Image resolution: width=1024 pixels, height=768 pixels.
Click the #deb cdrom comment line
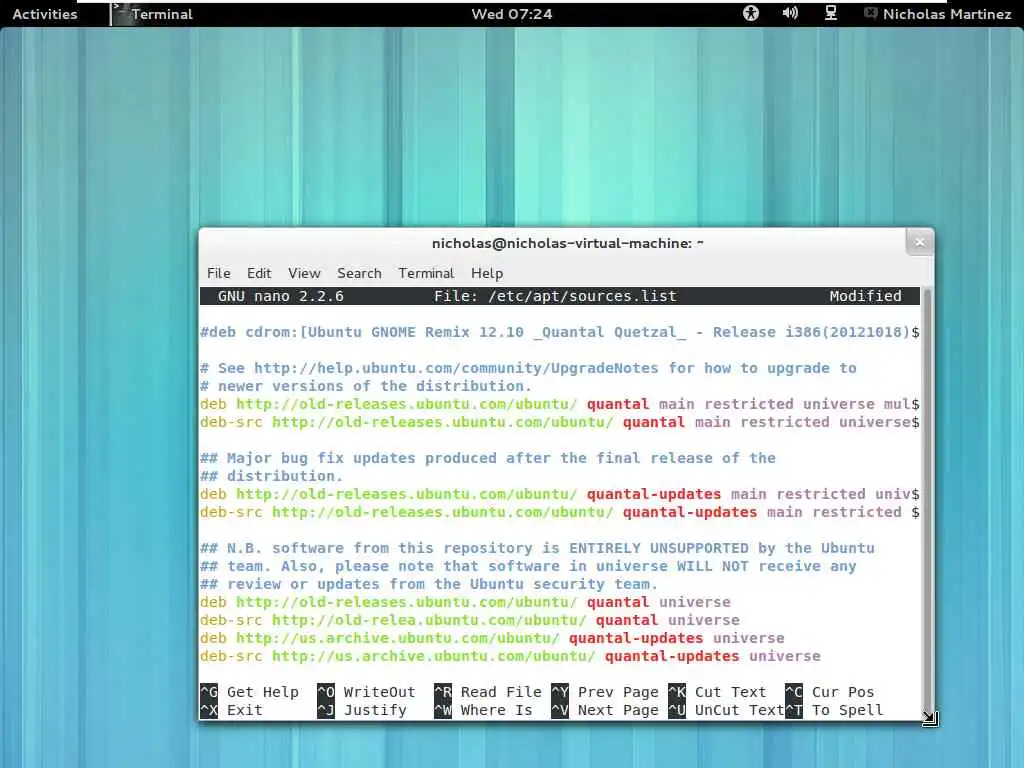tap(560, 332)
